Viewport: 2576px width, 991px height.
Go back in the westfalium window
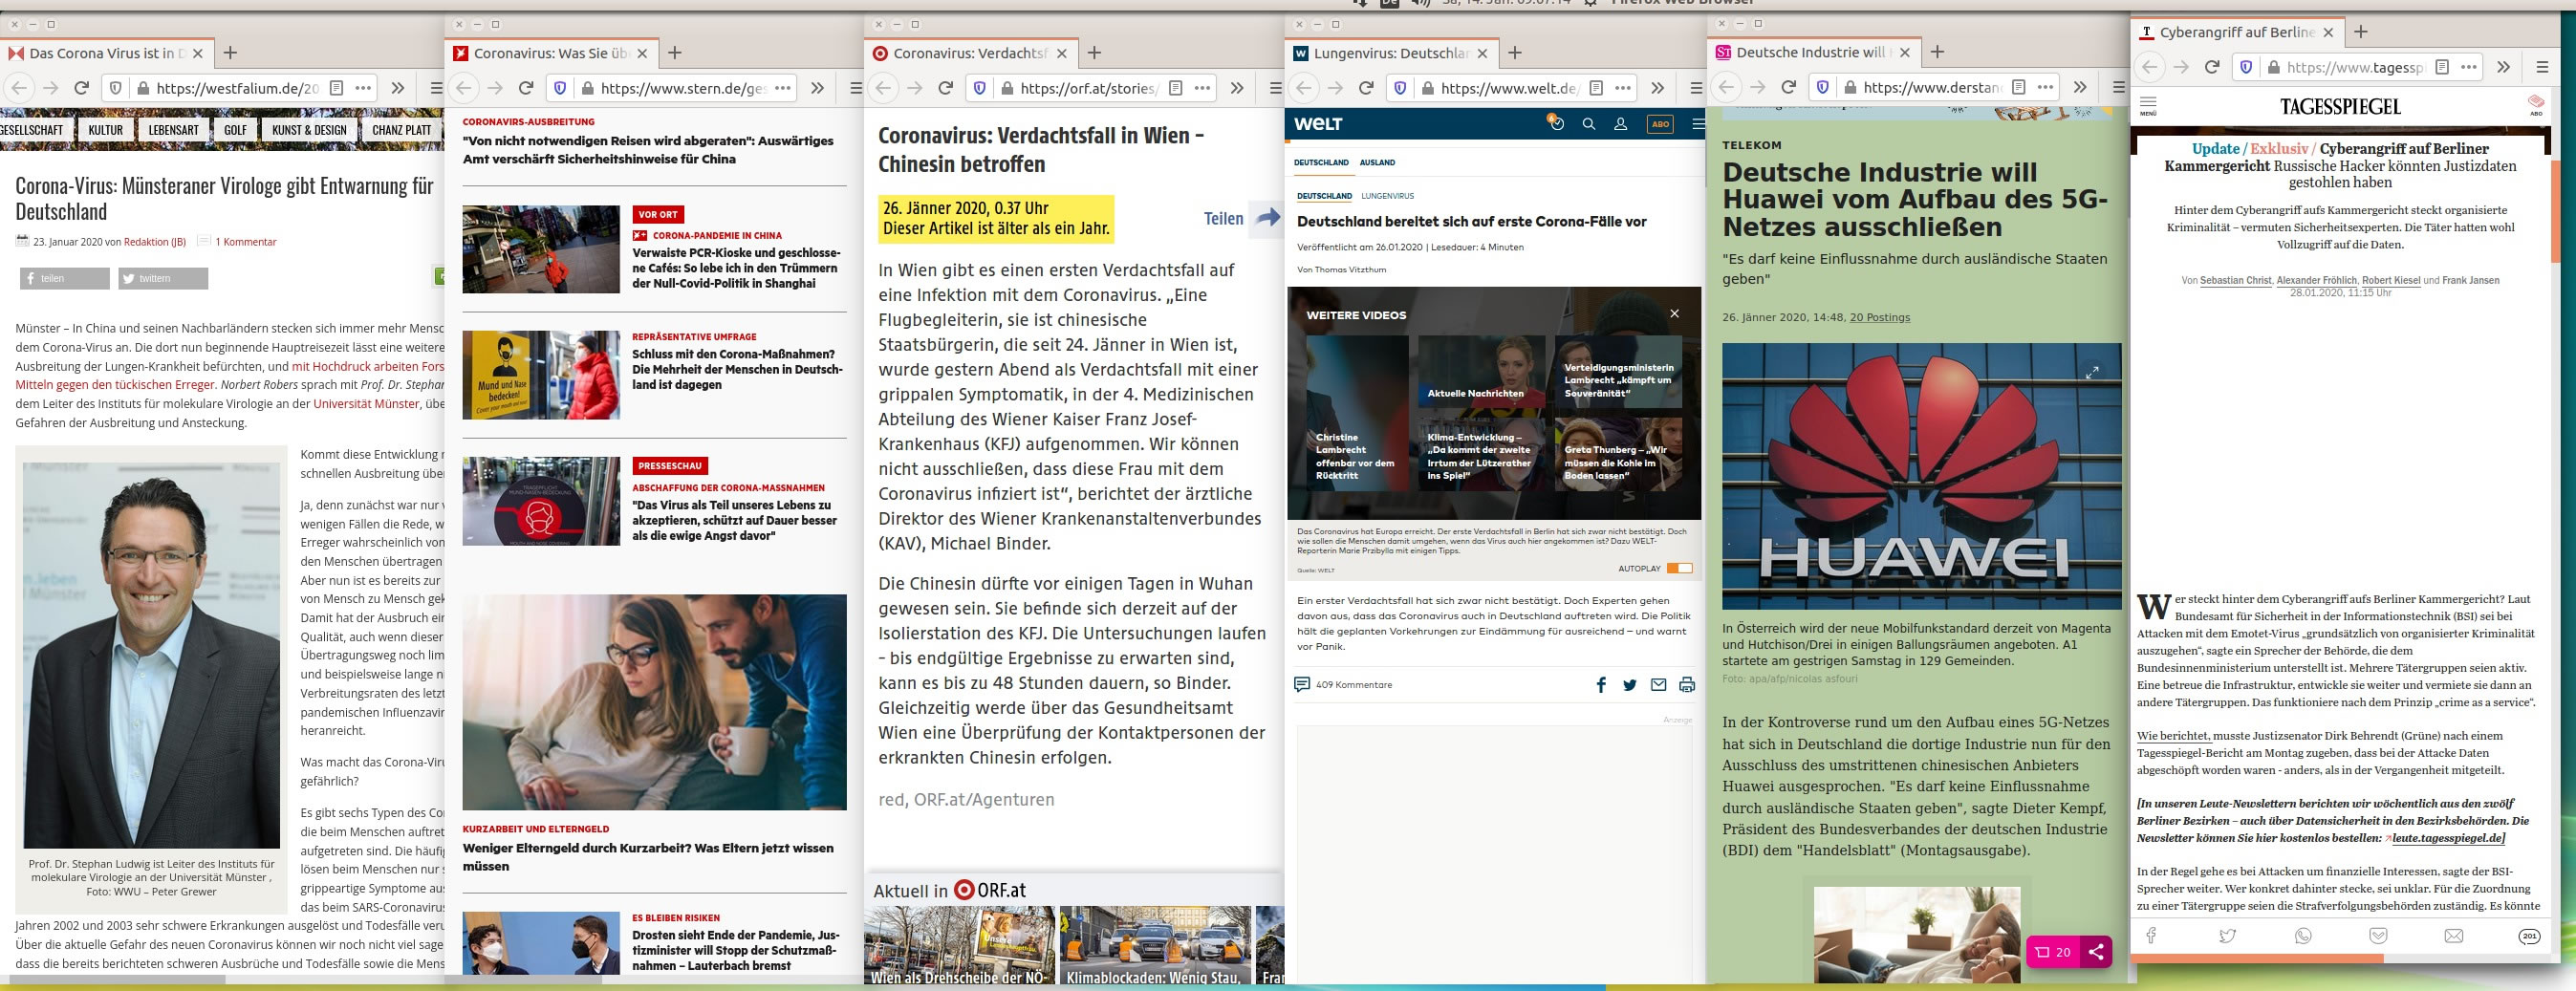tap(18, 88)
